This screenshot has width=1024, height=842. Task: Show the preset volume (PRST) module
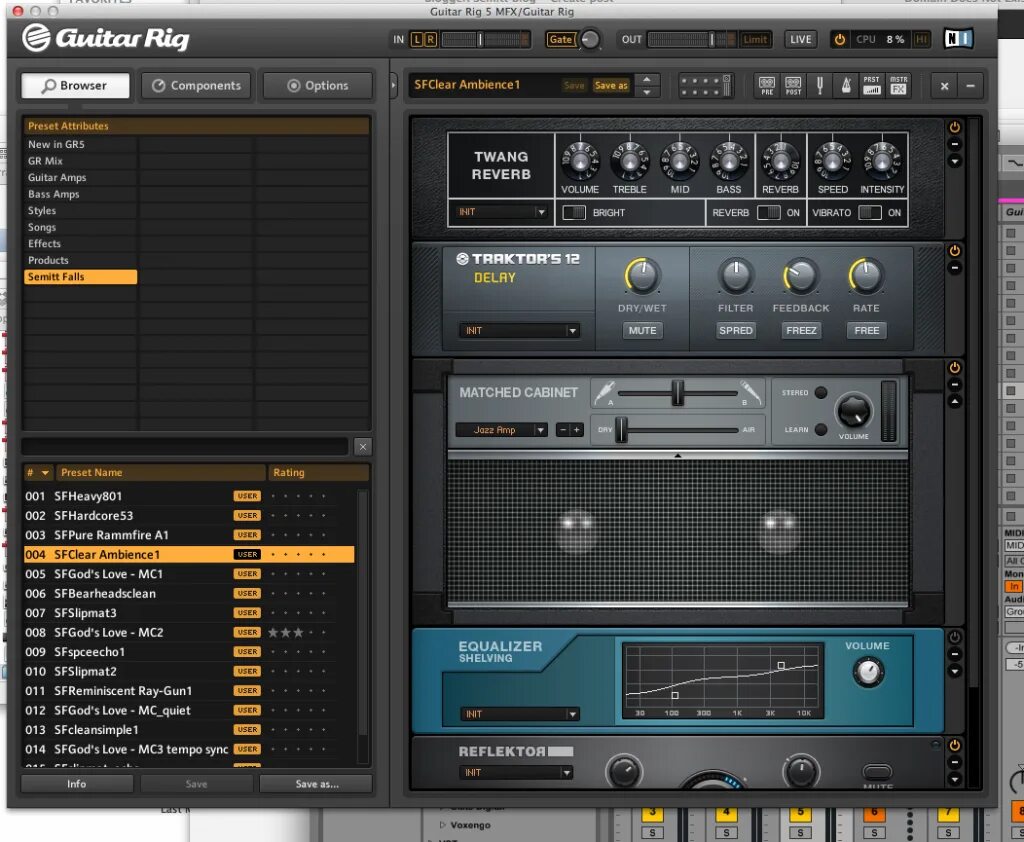872,86
